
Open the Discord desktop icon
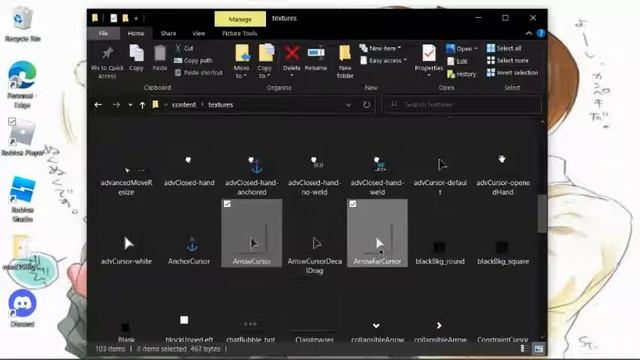pyautogui.click(x=22, y=308)
